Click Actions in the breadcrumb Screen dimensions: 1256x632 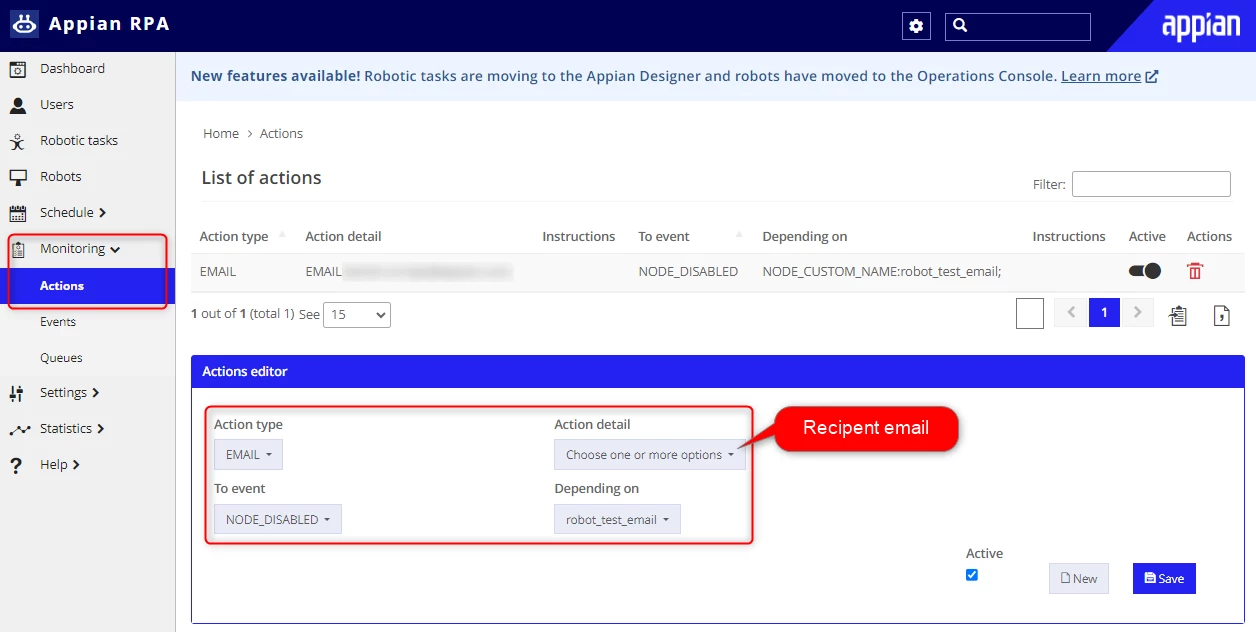point(281,134)
